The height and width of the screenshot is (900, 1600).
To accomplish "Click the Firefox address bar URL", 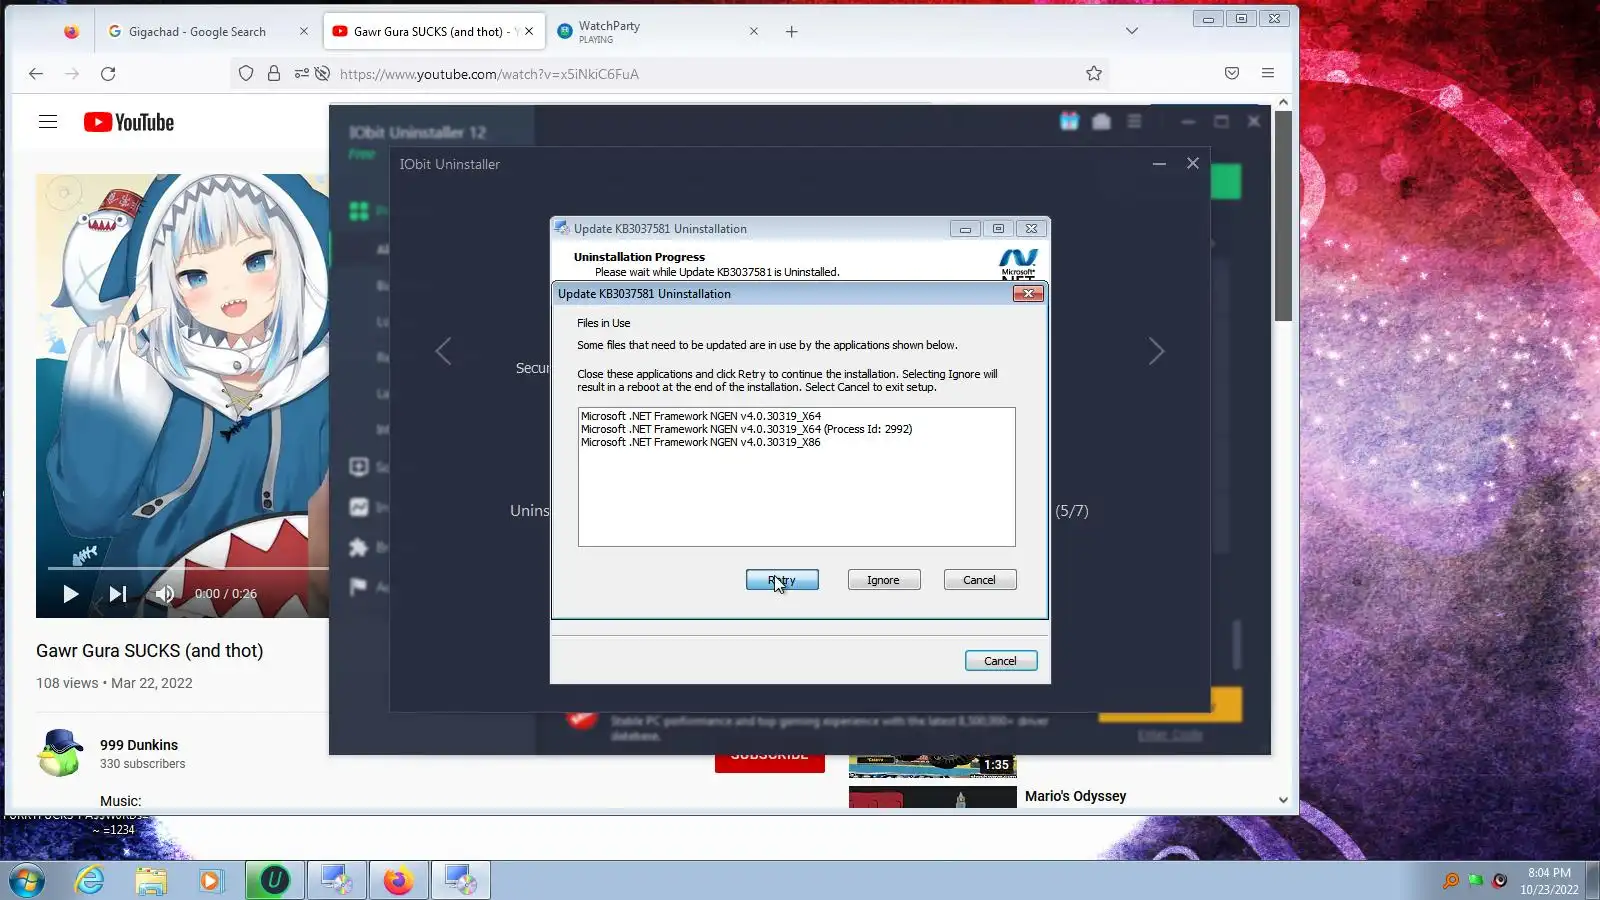I will pos(489,74).
